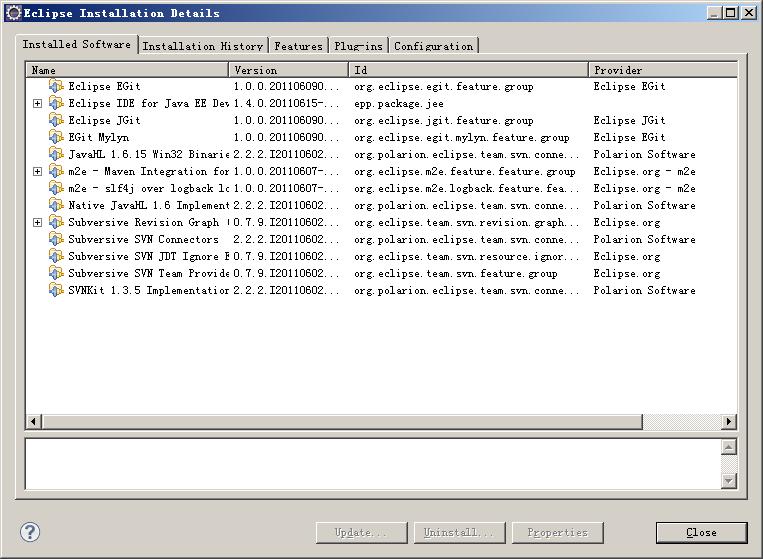Sort by the Version column header
763x559 pixels.
point(289,70)
